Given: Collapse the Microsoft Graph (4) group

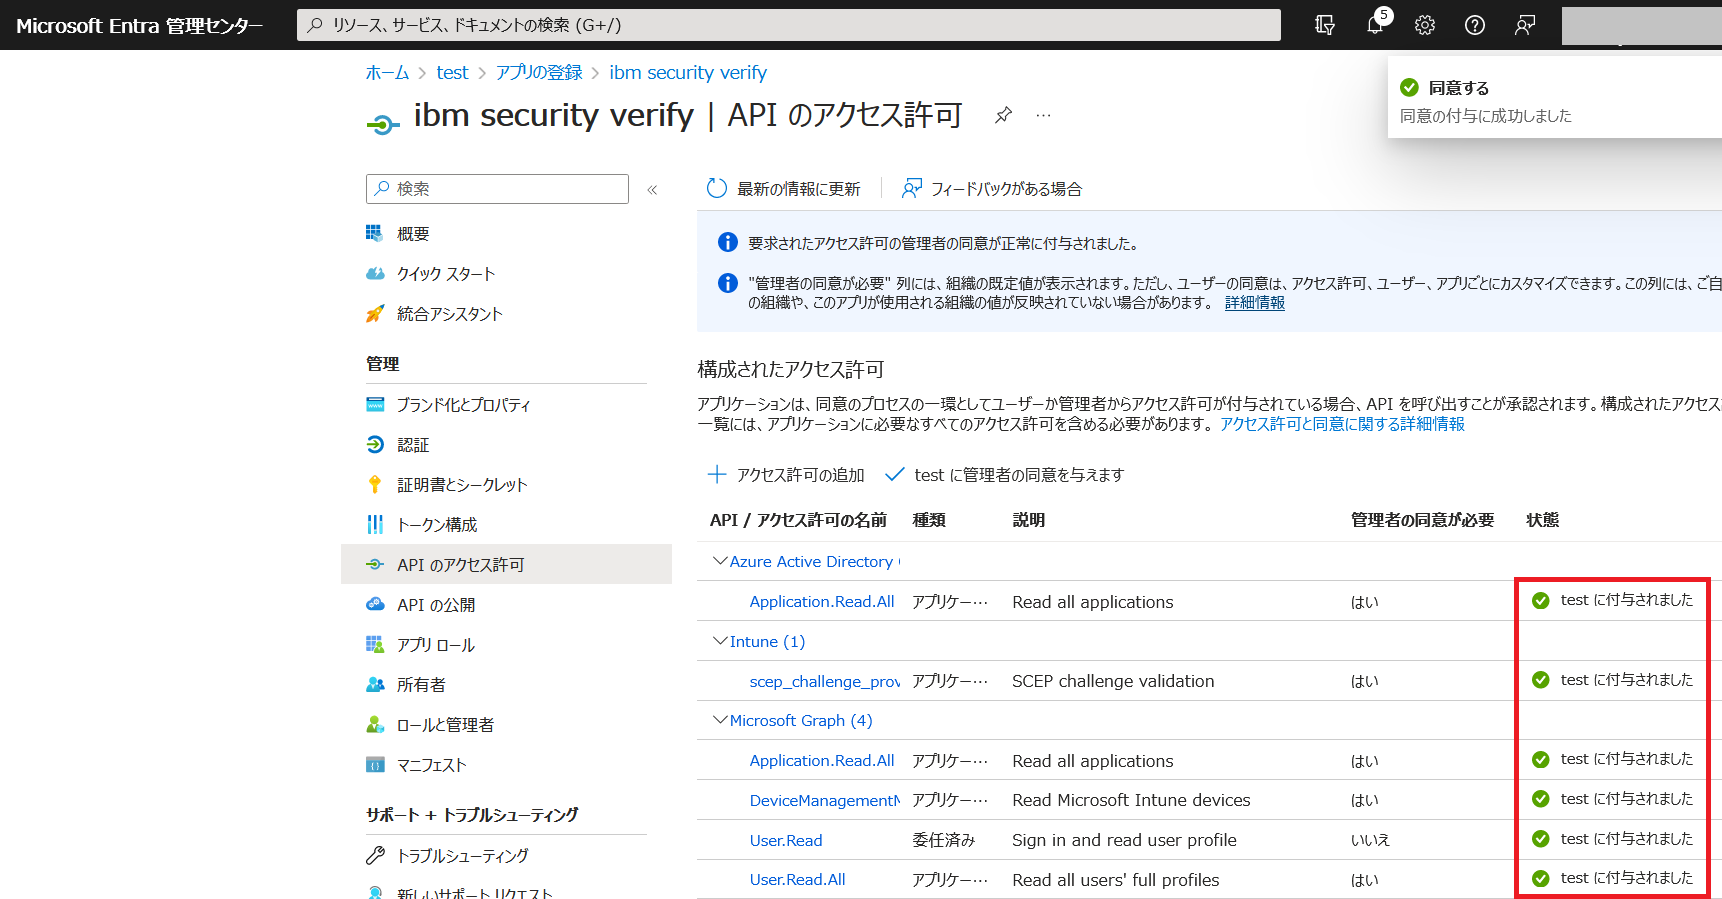Looking at the screenshot, I should [719, 720].
